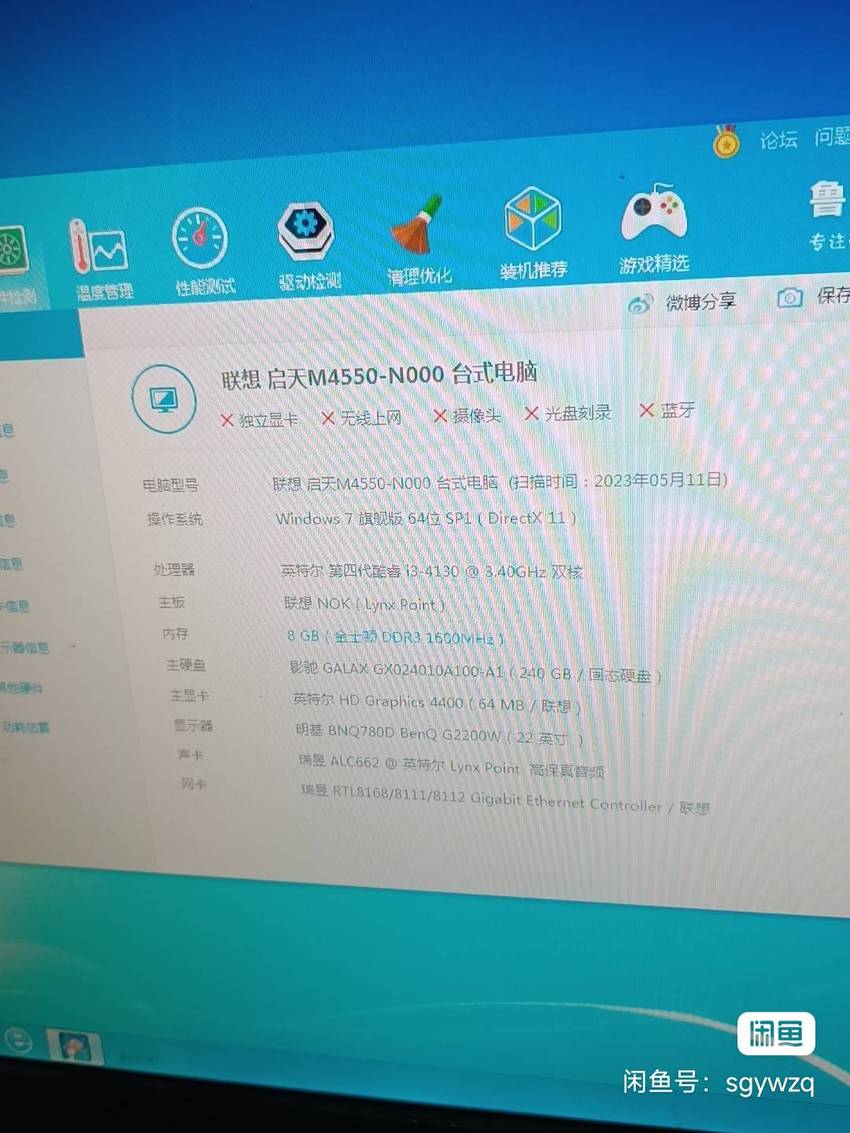Click the 英特尔 HD Graphics 4400 value

click(x=437, y=702)
